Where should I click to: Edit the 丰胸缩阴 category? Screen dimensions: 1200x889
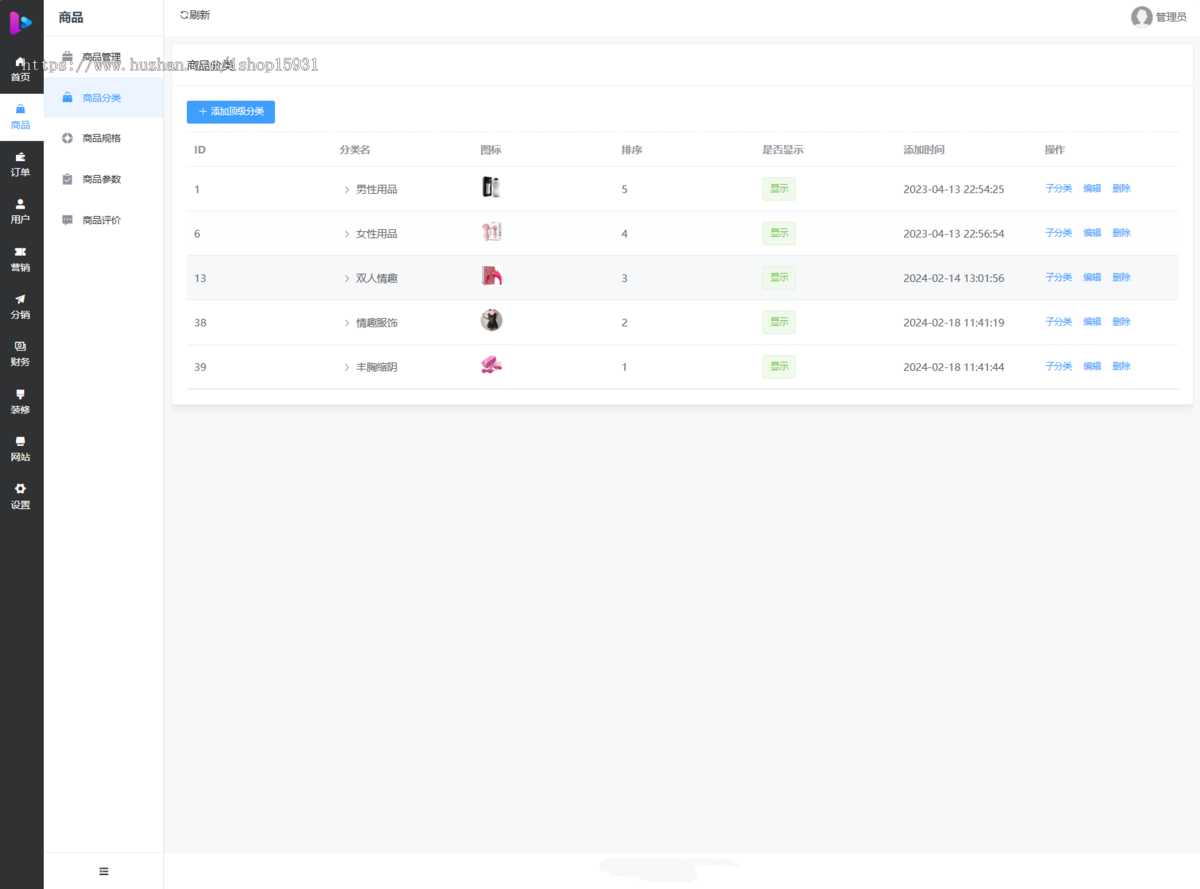[x=1092, y=366]
